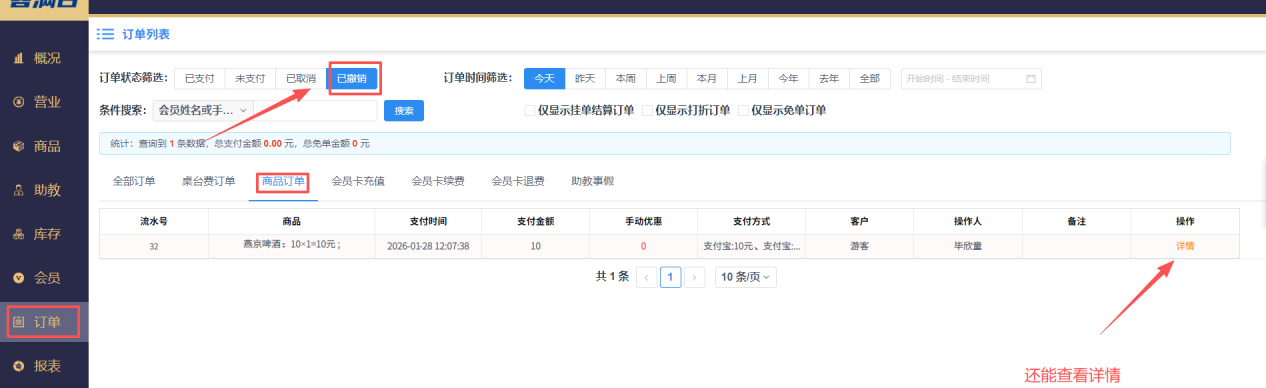This screenshot has width=1266, height=388.
Task: Click the 游客 customer cell
Action: pos(859,245)
